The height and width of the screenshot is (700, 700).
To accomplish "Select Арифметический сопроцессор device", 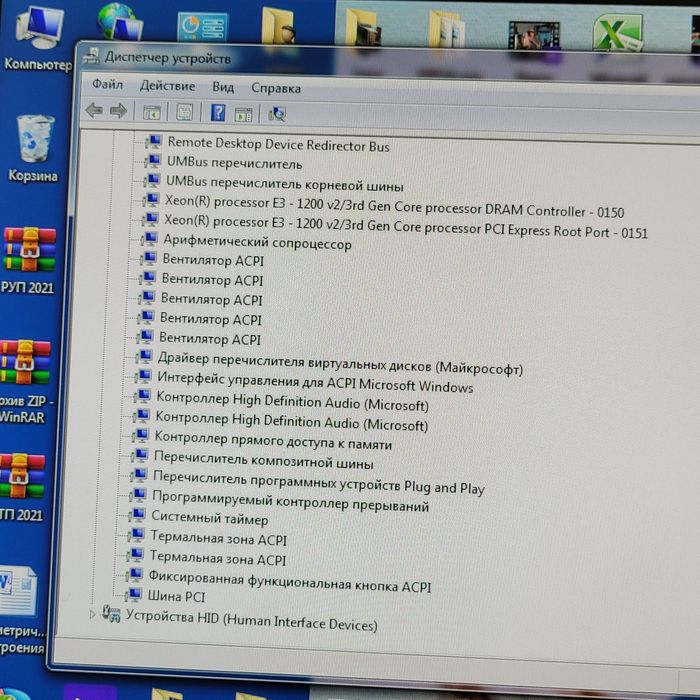I will pos(257,242).
